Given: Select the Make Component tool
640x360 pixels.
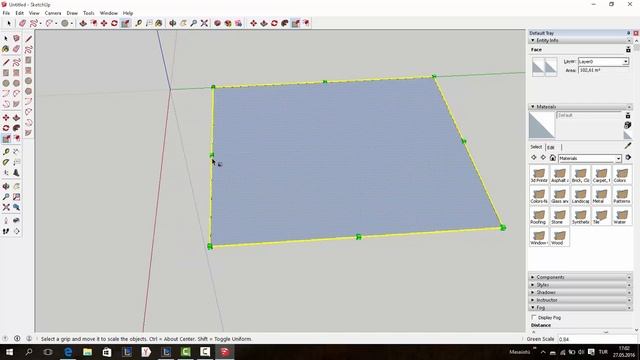Looking at the screenshot, I should point(16,38).
